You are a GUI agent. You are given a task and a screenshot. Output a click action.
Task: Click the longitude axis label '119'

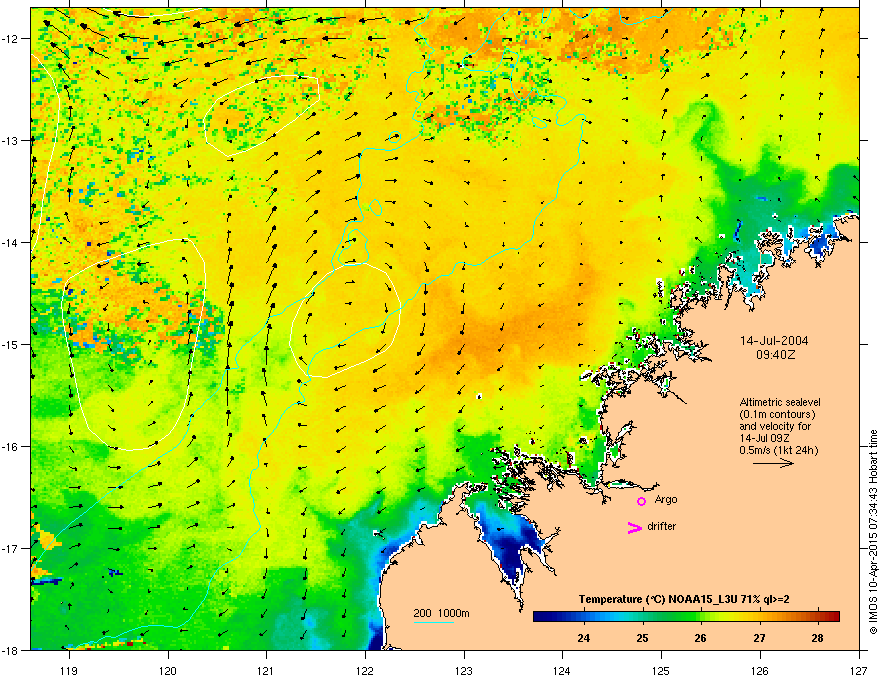click(69, 670)
